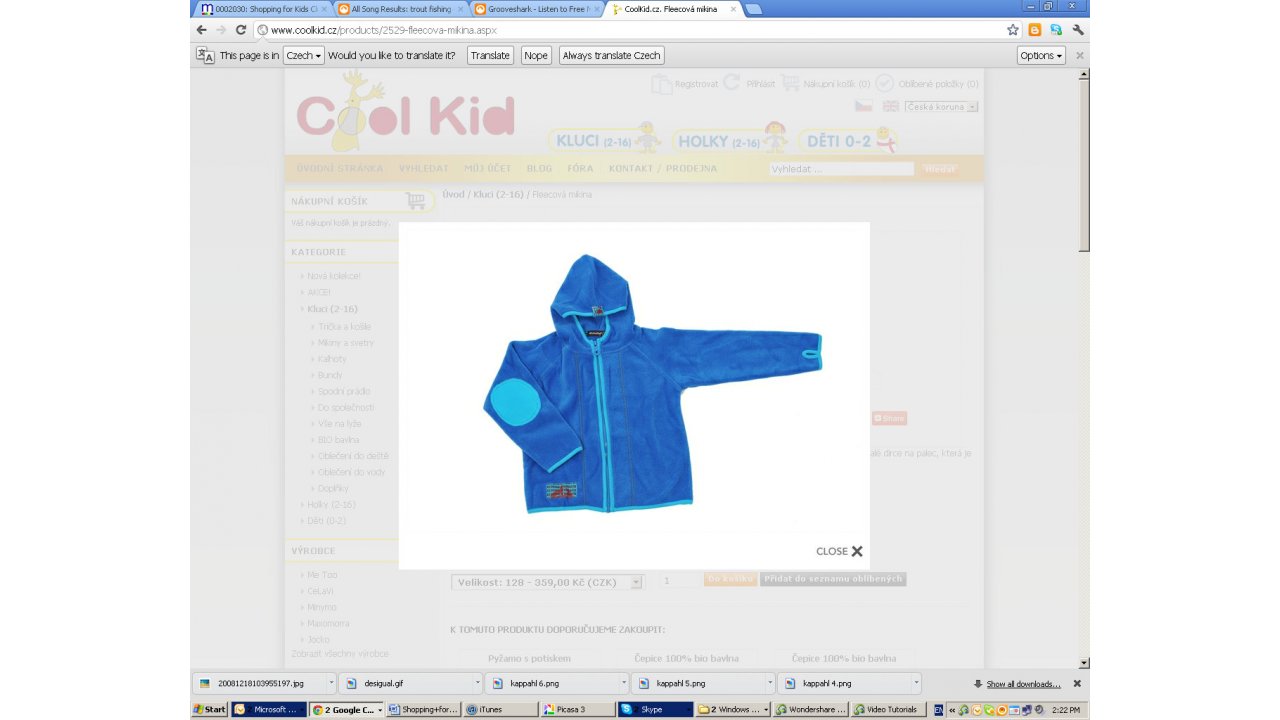Screen dimensions: 1280x720
Task: Click the Translate button
Action: click(490, 56)
